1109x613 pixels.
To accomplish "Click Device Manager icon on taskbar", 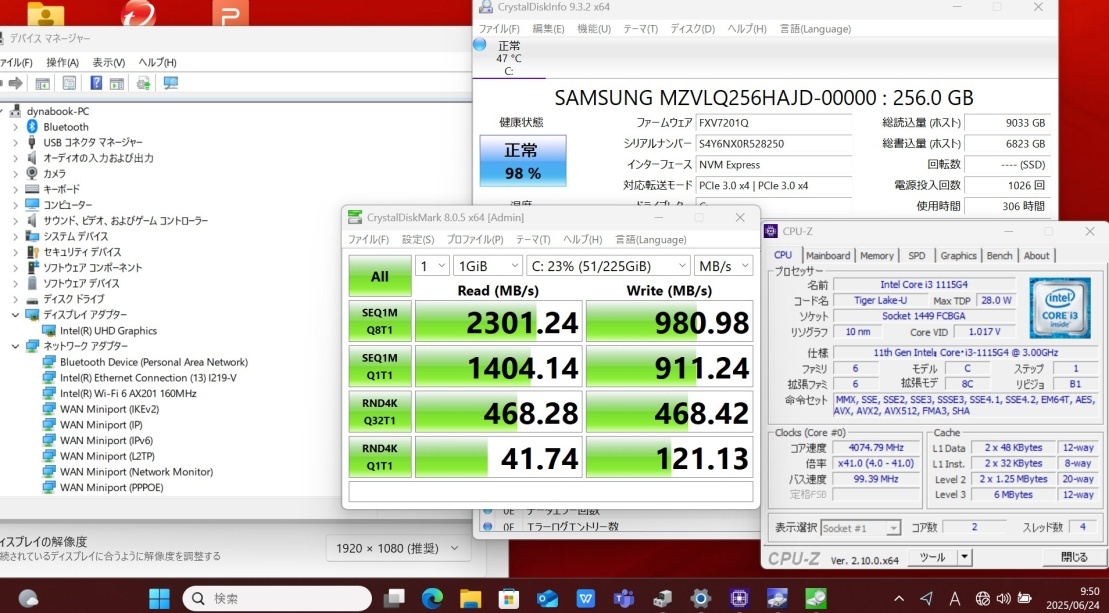I will pos(662,598).
